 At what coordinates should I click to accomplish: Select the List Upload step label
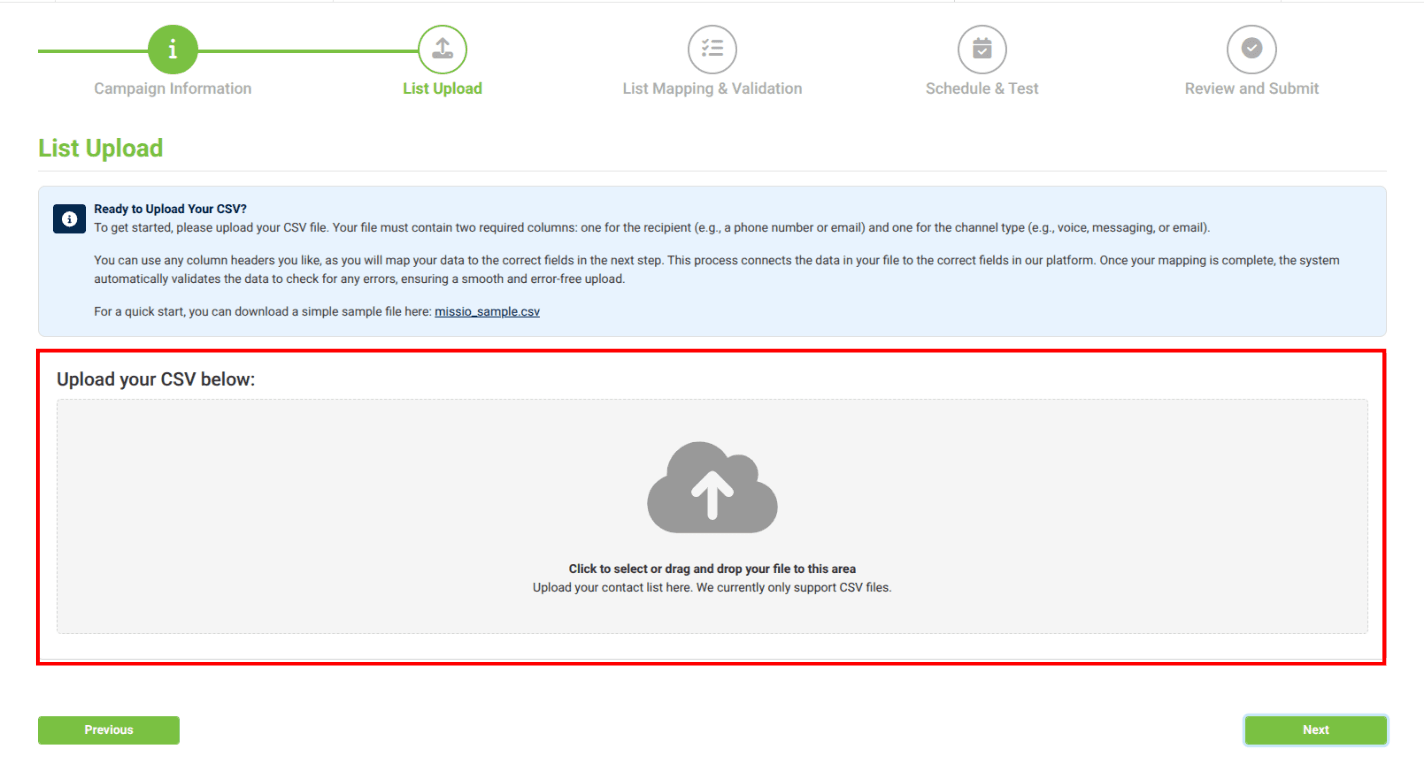pyautogui.click(x=442, y=88)
